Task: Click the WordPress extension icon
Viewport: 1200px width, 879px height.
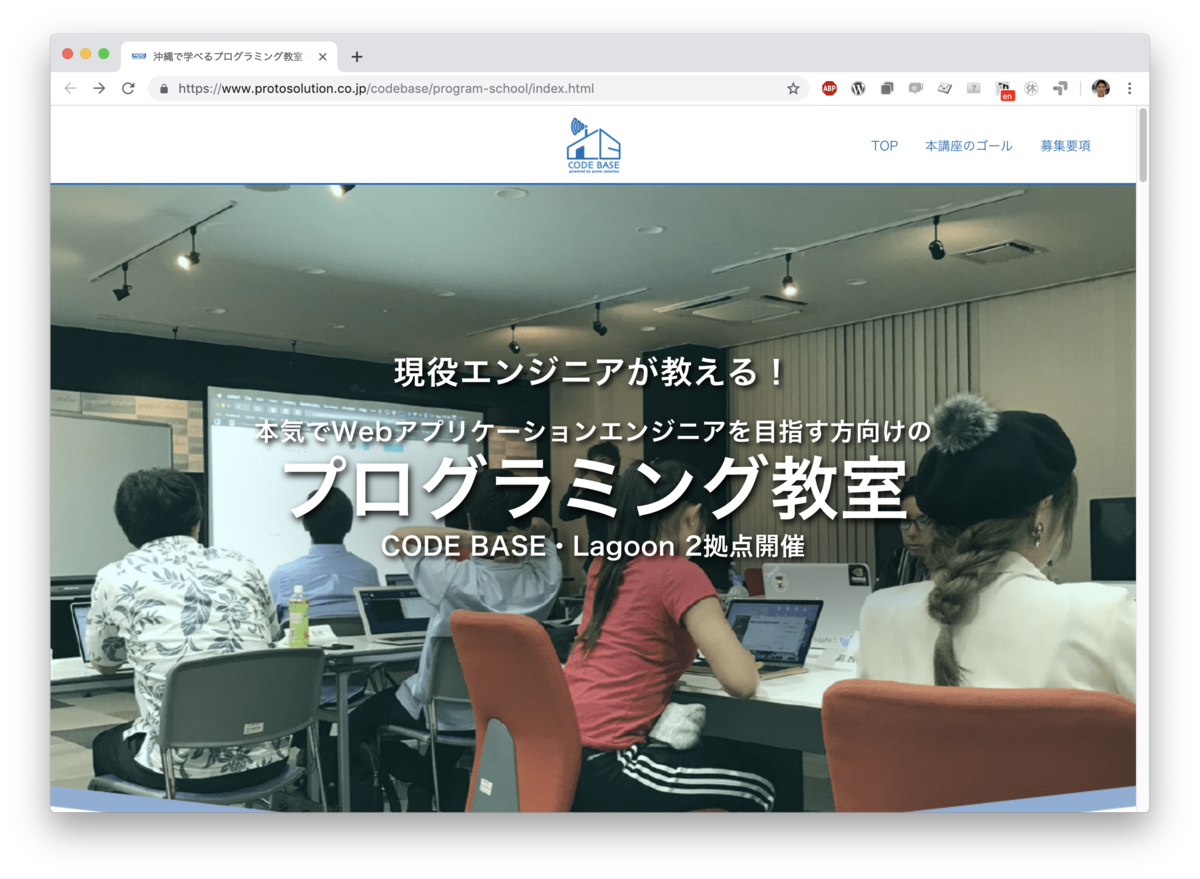Action: point(858,88)
